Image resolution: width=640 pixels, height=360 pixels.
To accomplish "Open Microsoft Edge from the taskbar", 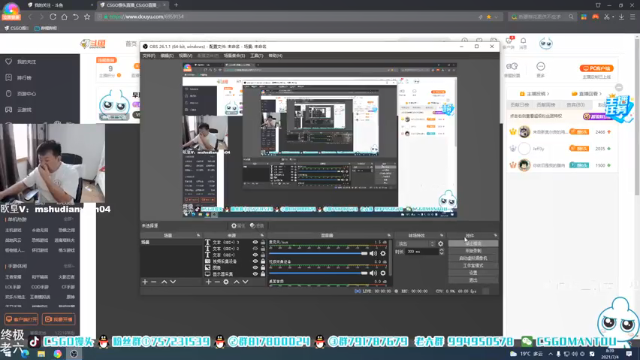I will (25, 353).
